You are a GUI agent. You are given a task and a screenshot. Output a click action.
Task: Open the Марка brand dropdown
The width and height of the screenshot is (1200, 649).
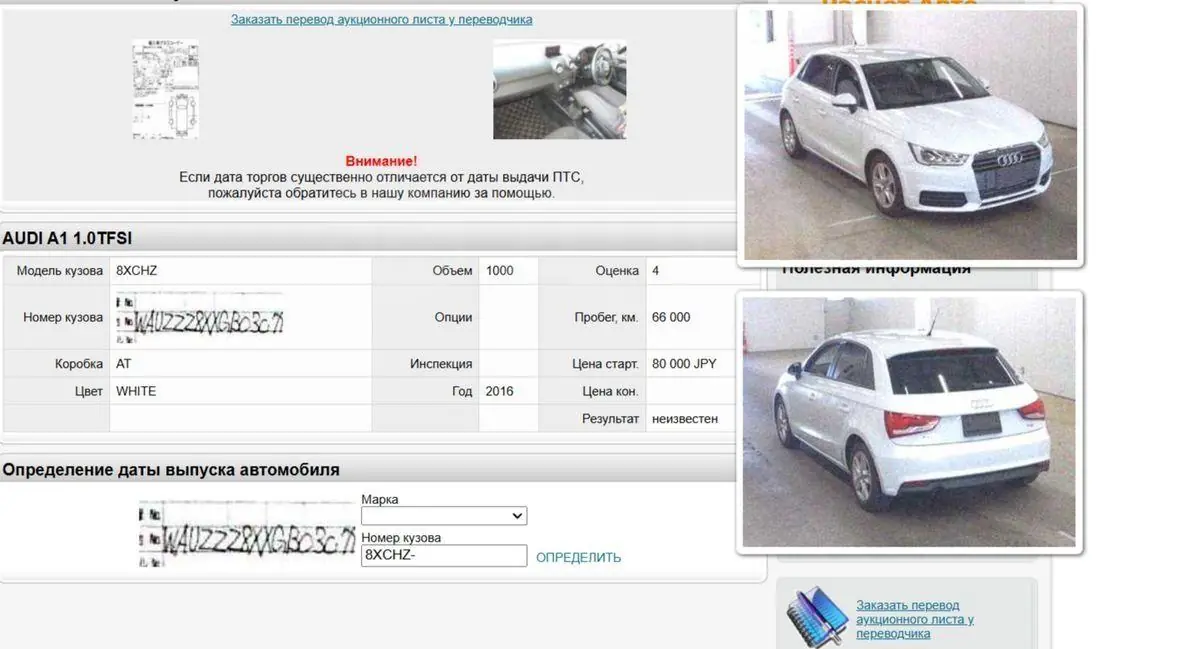coord(444,515)
